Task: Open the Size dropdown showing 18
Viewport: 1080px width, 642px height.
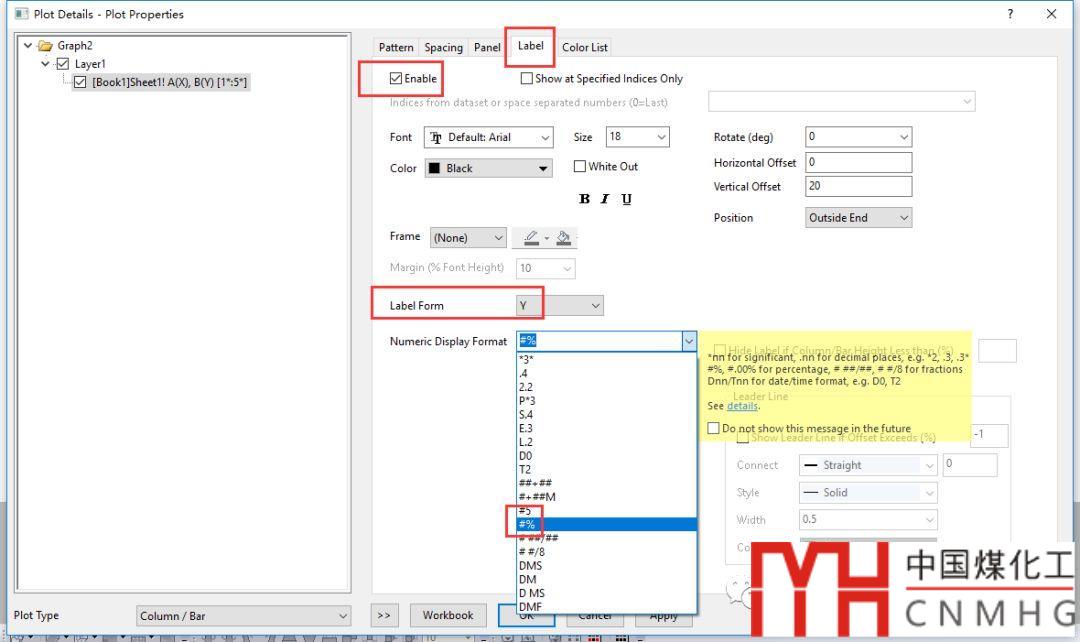Action: [637, 136]
